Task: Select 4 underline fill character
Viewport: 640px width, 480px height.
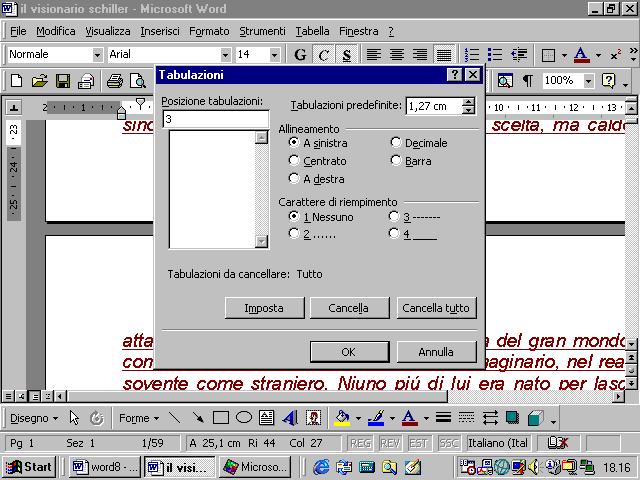Action: point(413,234)
